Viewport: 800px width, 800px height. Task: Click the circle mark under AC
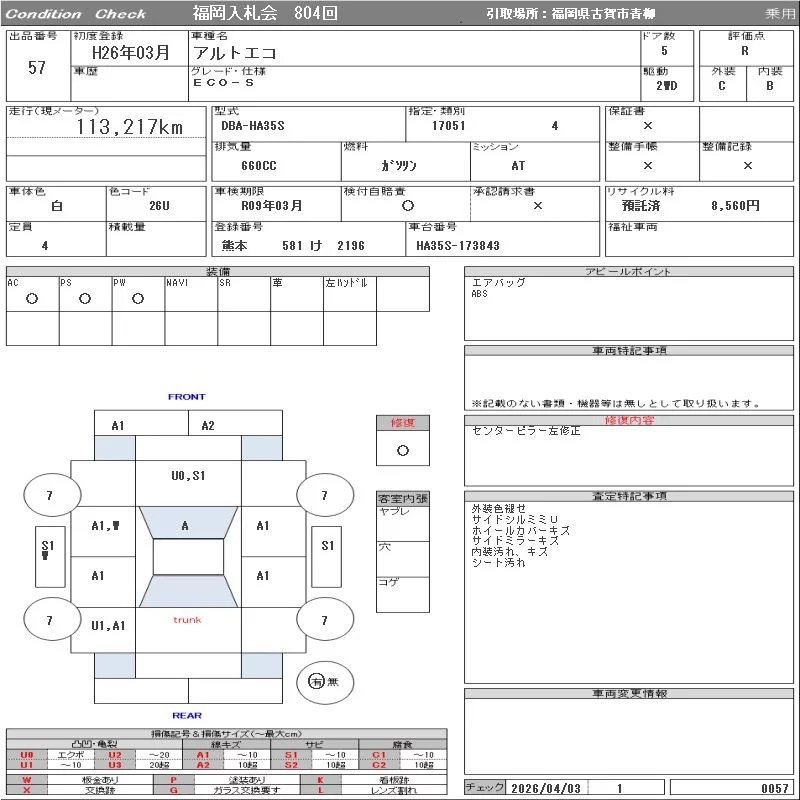[32, 299]
